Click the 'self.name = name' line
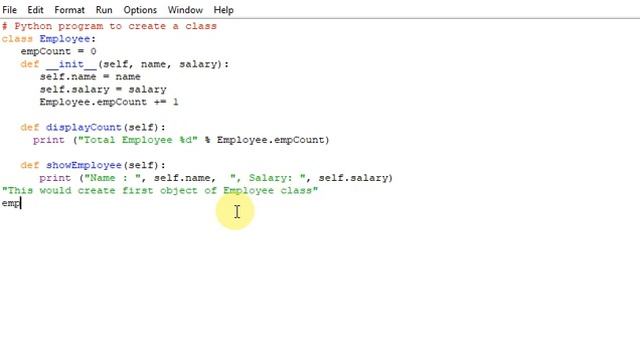Viewport: 640px width, 360px height. [x=90, y=77]
